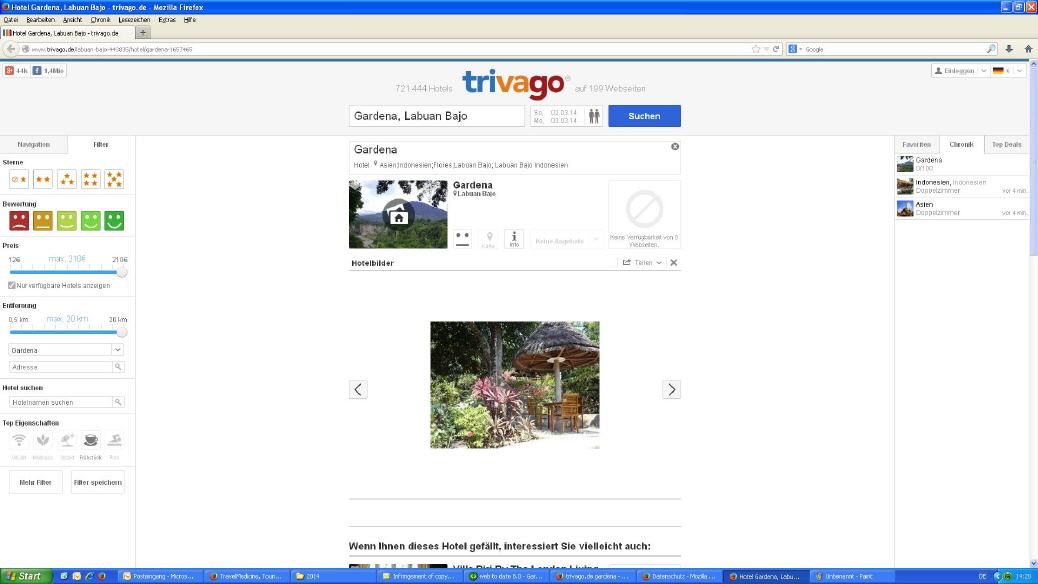The image size is (1038, 584).
Task: Open the Chronik menu in Firefox menu bar
Action: click(101, 20)
